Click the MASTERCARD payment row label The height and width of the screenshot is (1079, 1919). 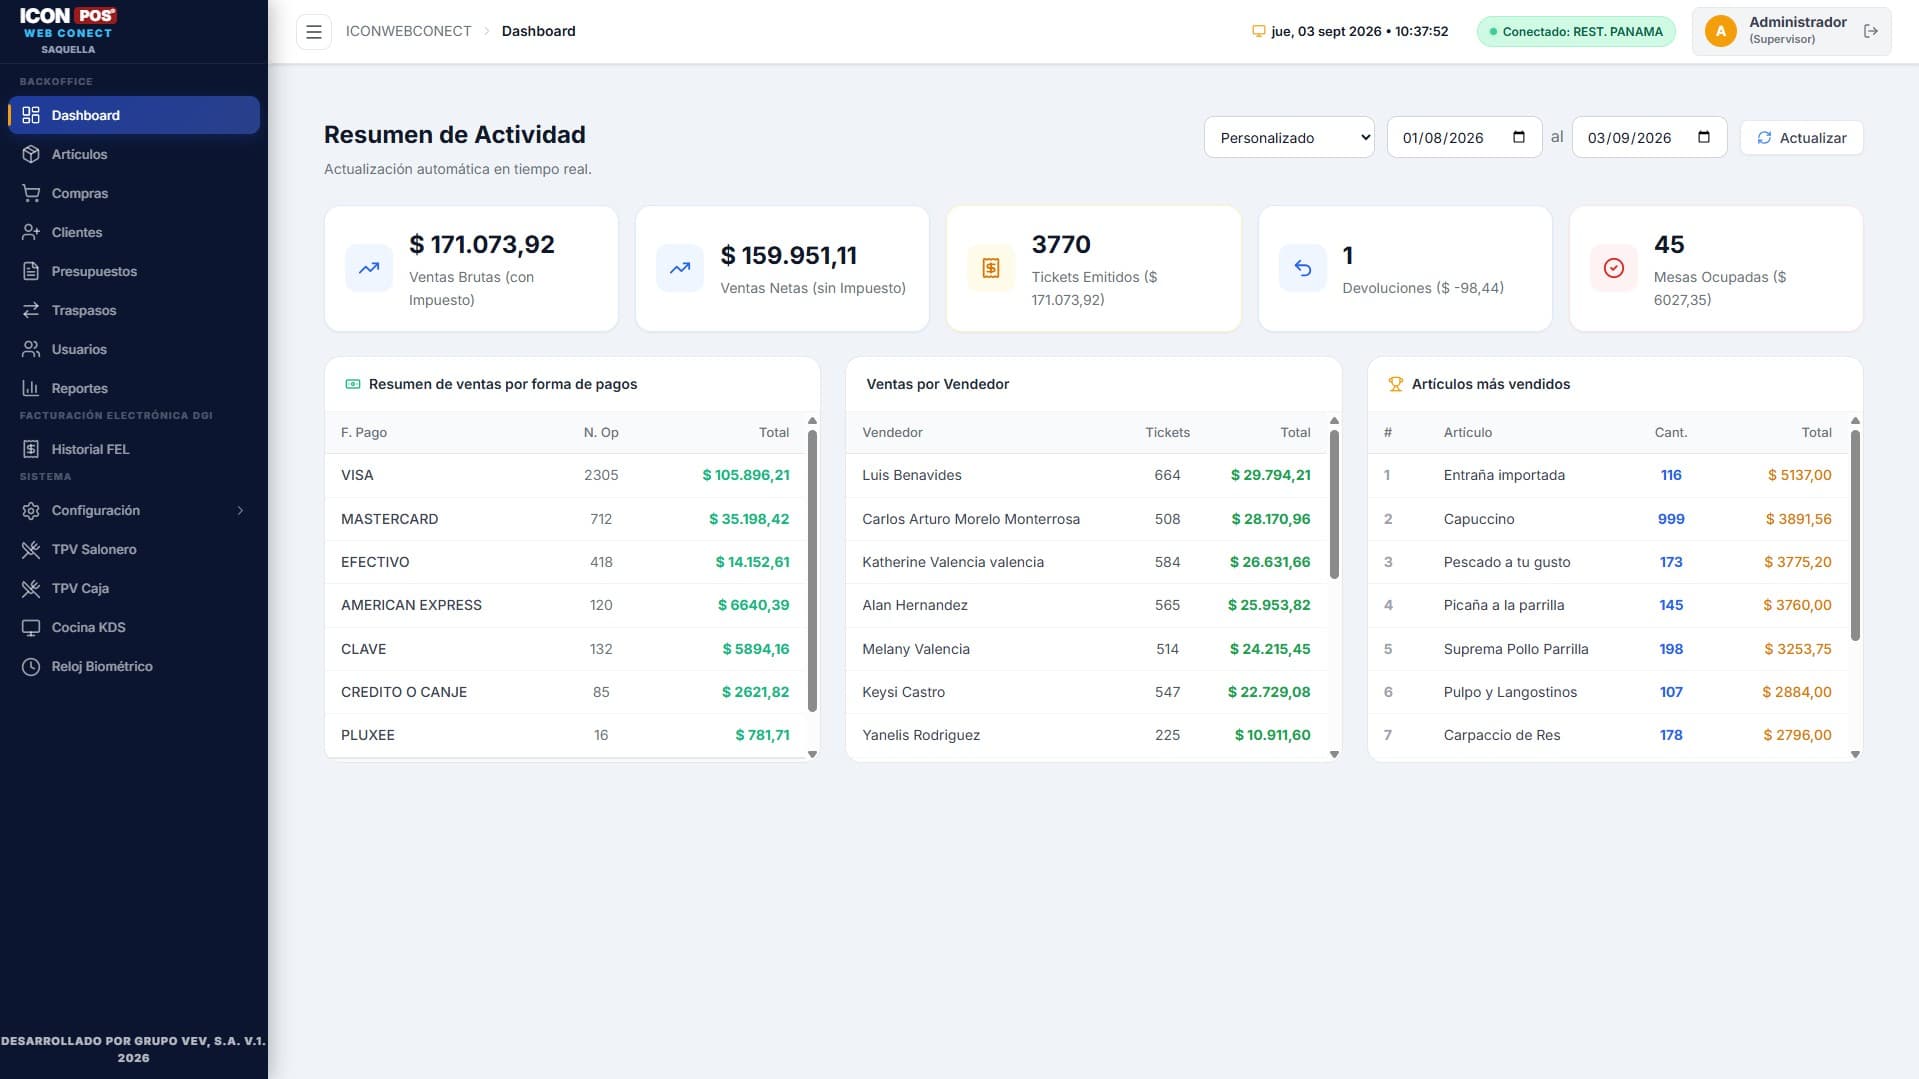coord(389,519)
